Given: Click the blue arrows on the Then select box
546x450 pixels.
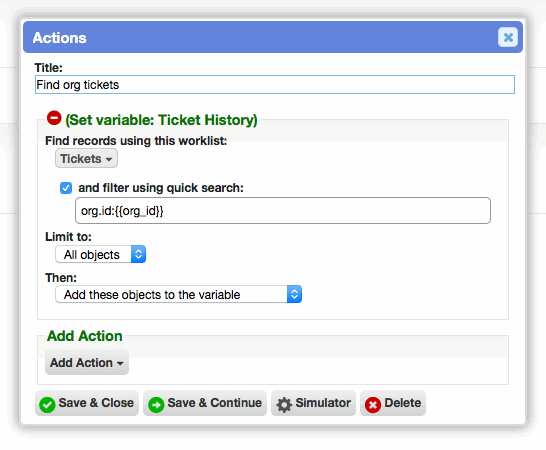Looking at the screenshot, I should click(x=294, y=294).
